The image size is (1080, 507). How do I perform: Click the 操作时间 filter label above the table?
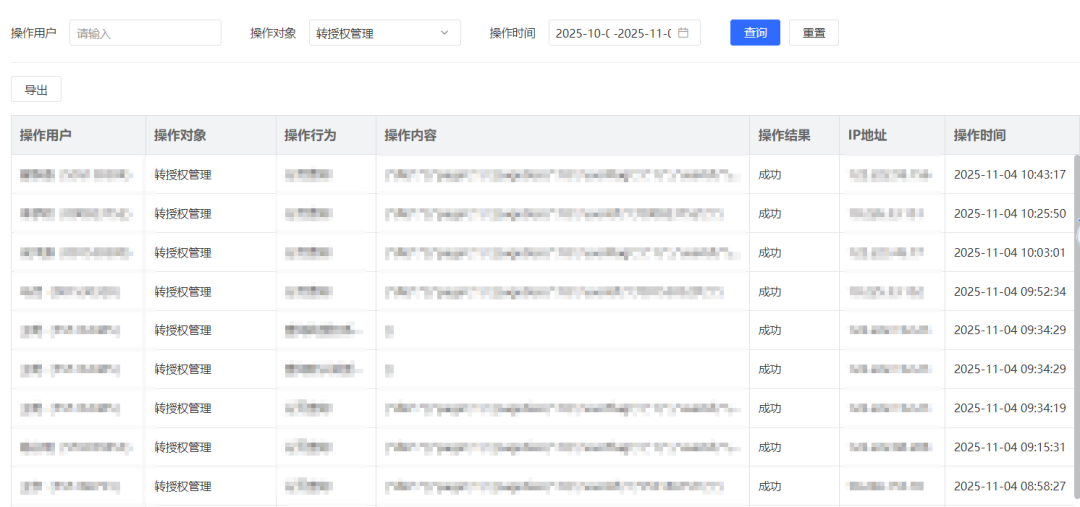click(x=512, y=32)
